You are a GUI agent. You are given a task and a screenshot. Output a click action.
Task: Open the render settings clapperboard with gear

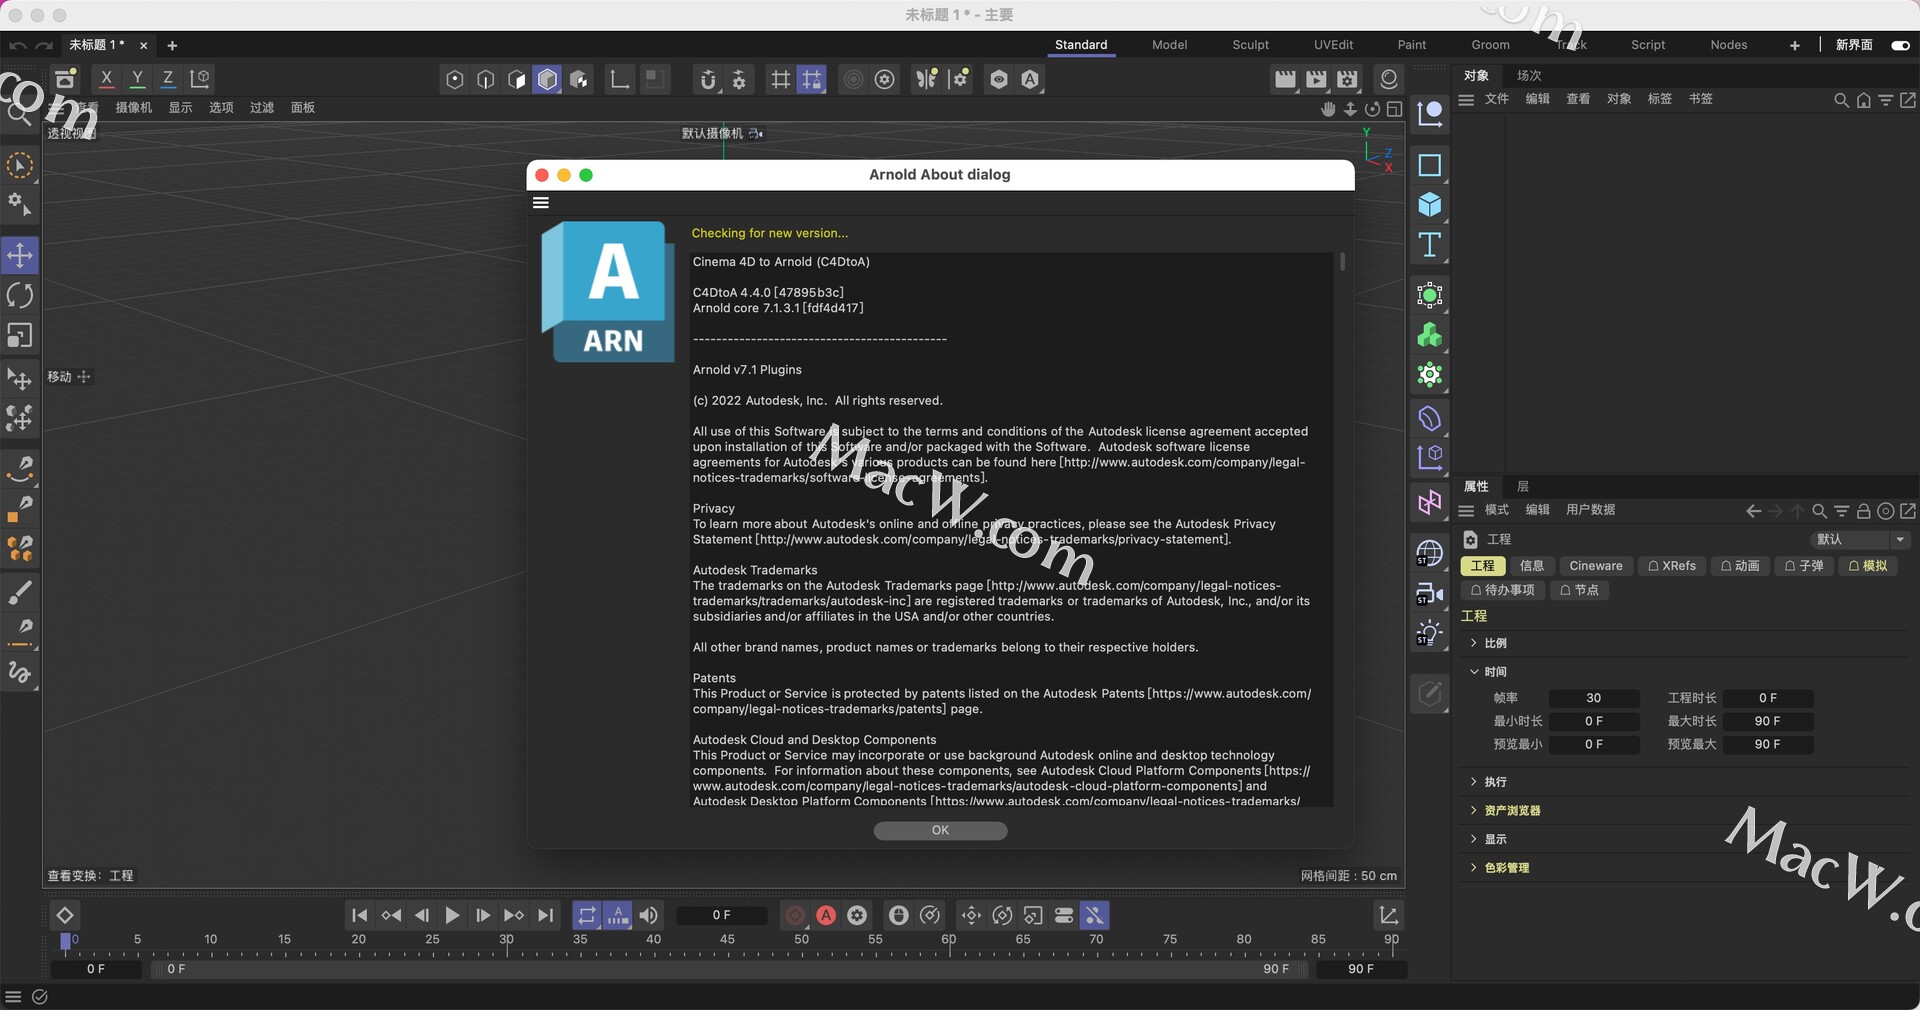point(1348,80)
